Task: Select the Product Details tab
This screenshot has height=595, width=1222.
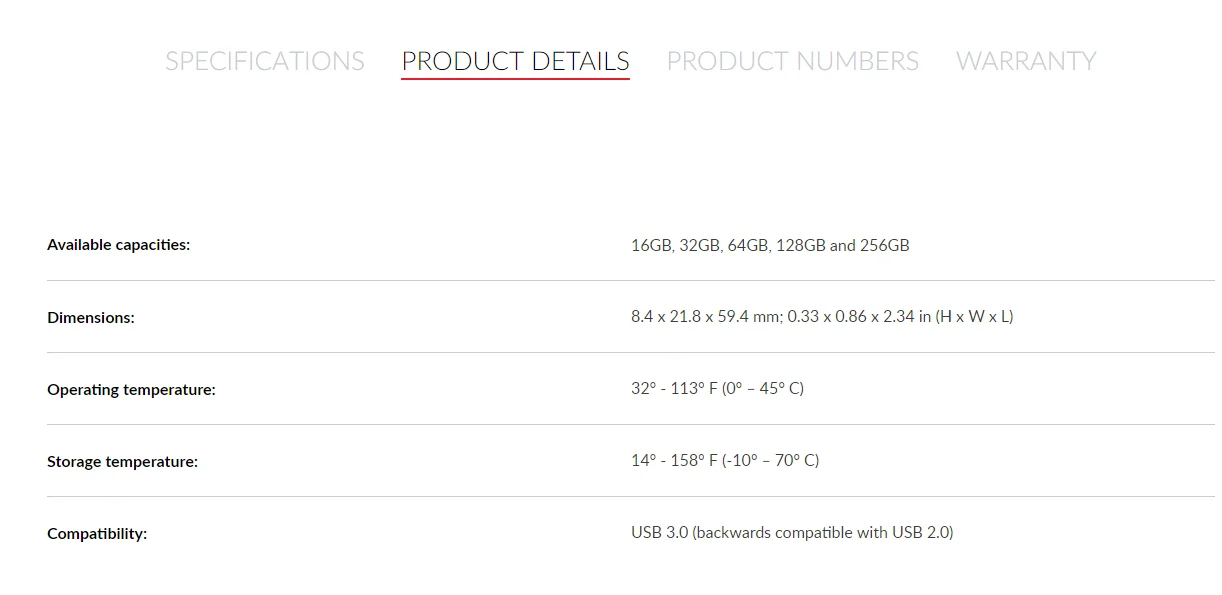Action: (x=515, y=61)
